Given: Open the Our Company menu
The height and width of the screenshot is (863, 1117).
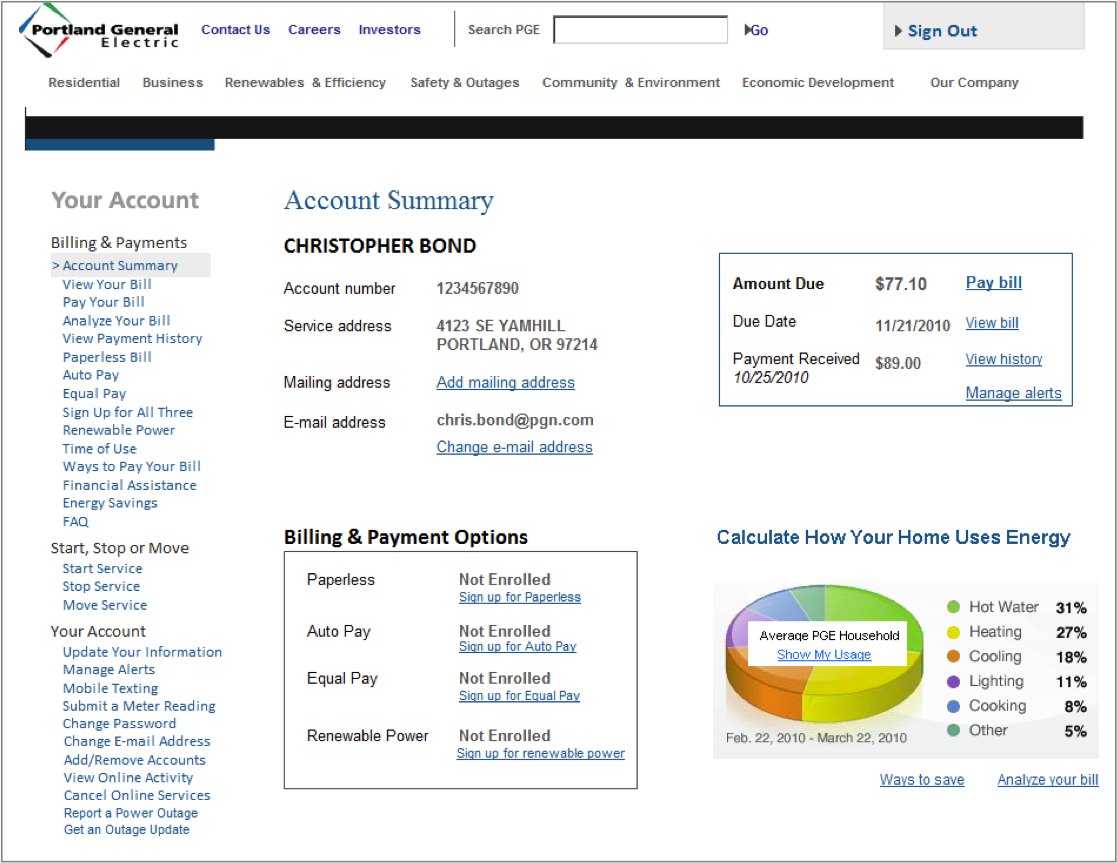Looking at the screenshot, I should [x=974, y=83].
